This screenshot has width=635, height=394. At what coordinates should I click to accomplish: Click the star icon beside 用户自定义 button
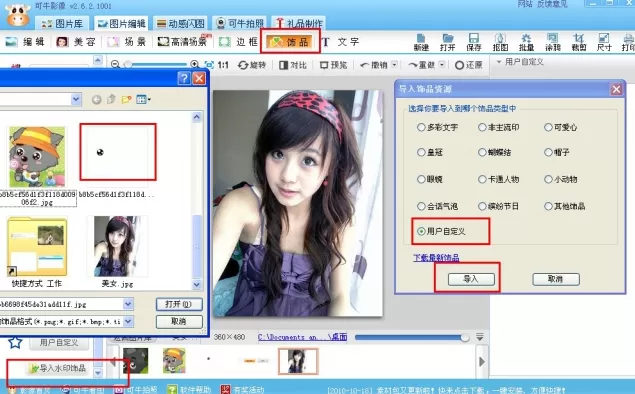click(x=15, y=343)
